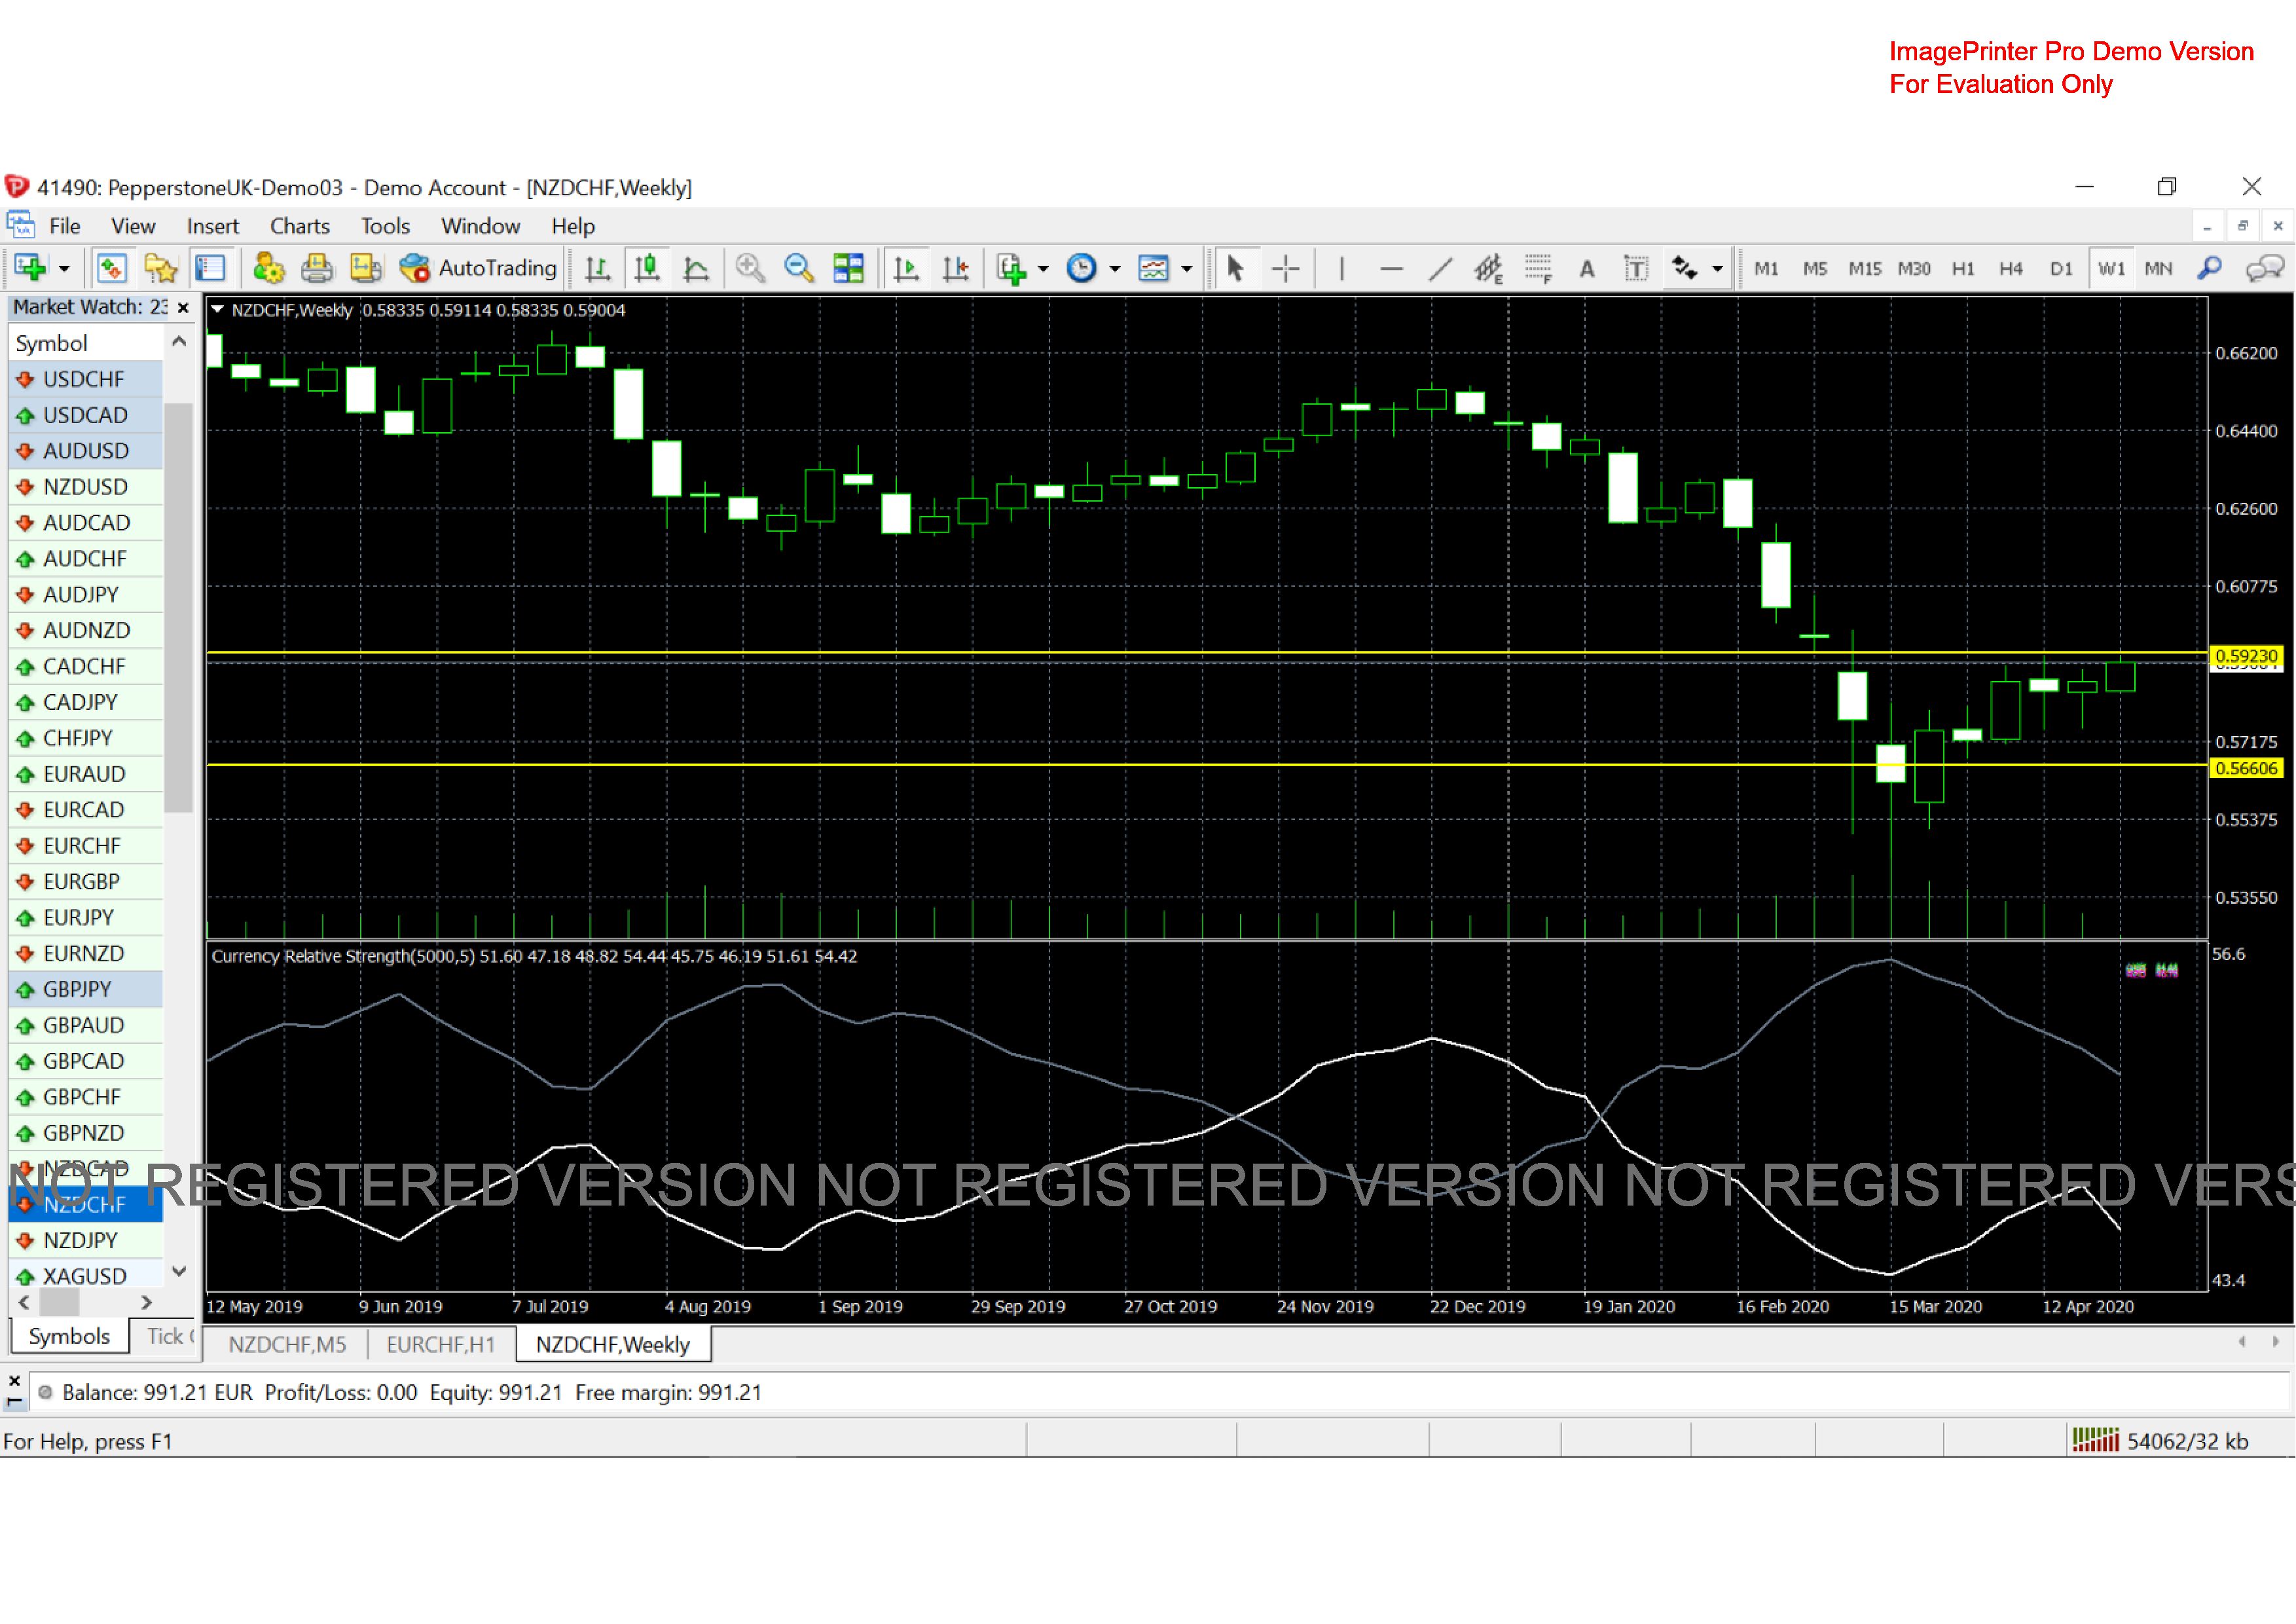Viewport: 2296px width, 1624px height.
Task: Click Market Watch horizontal scroll right arrow
Action: (x=147, y=1302)
